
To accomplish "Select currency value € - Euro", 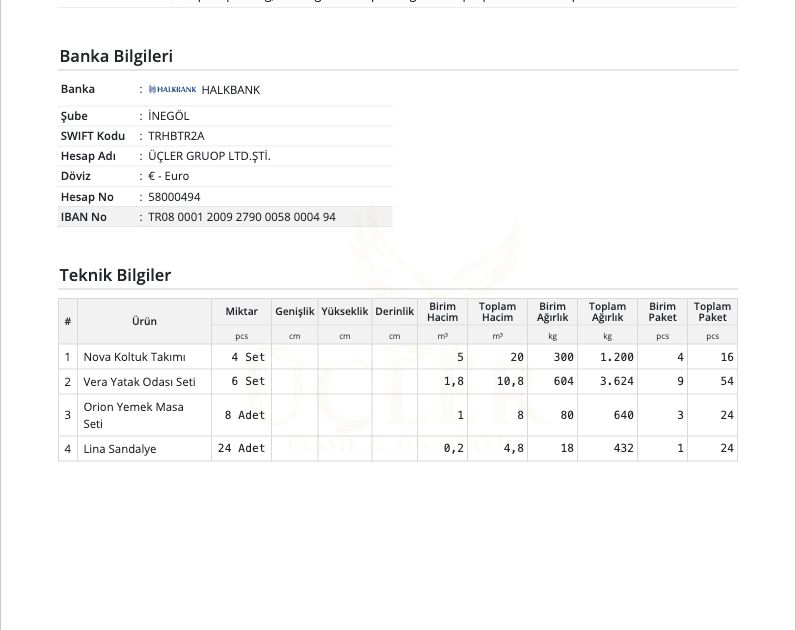I will (169, 176).
